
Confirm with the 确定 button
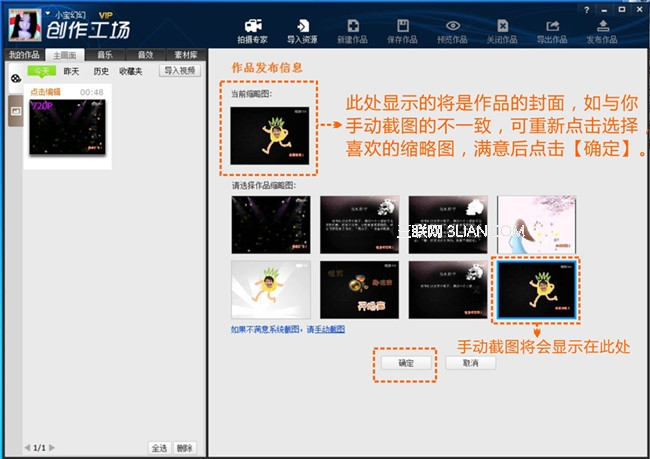point(406,363)
